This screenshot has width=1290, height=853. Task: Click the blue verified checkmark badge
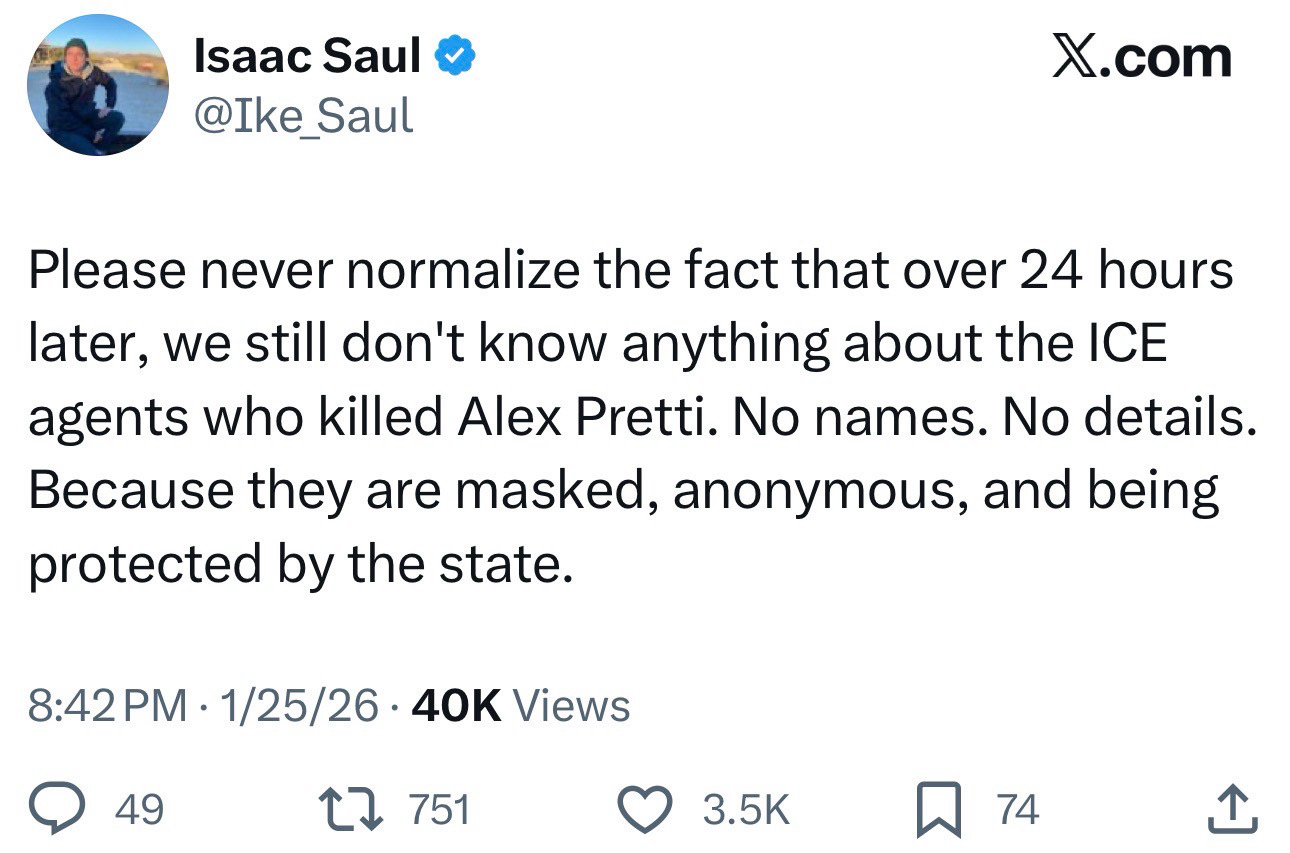(x=454, y=59)
